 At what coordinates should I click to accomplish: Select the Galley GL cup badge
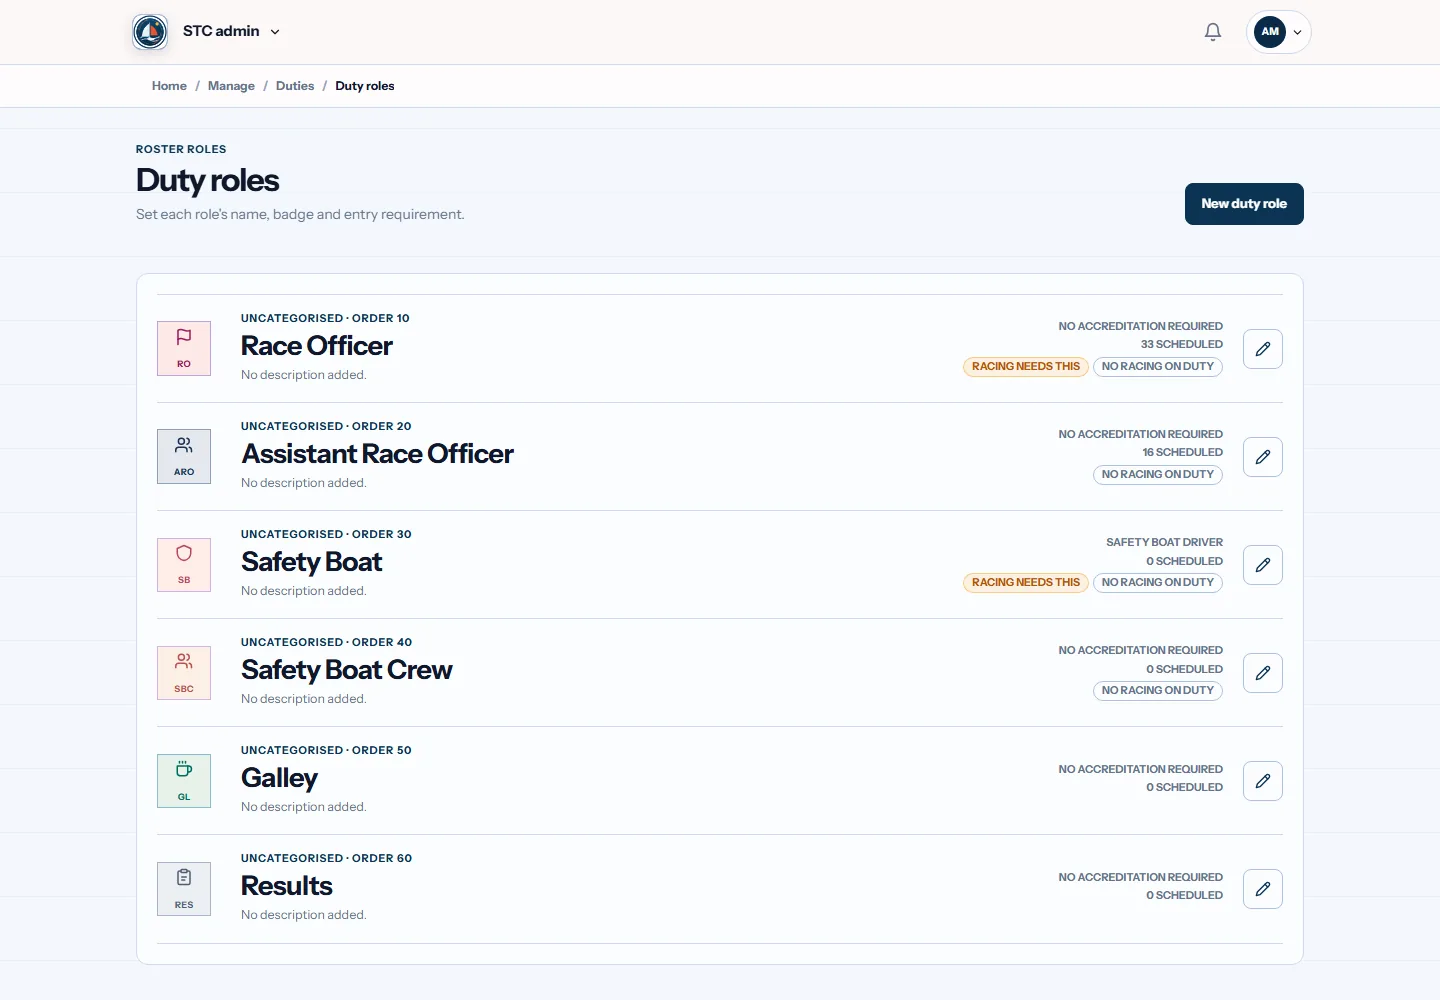(184, 781)
